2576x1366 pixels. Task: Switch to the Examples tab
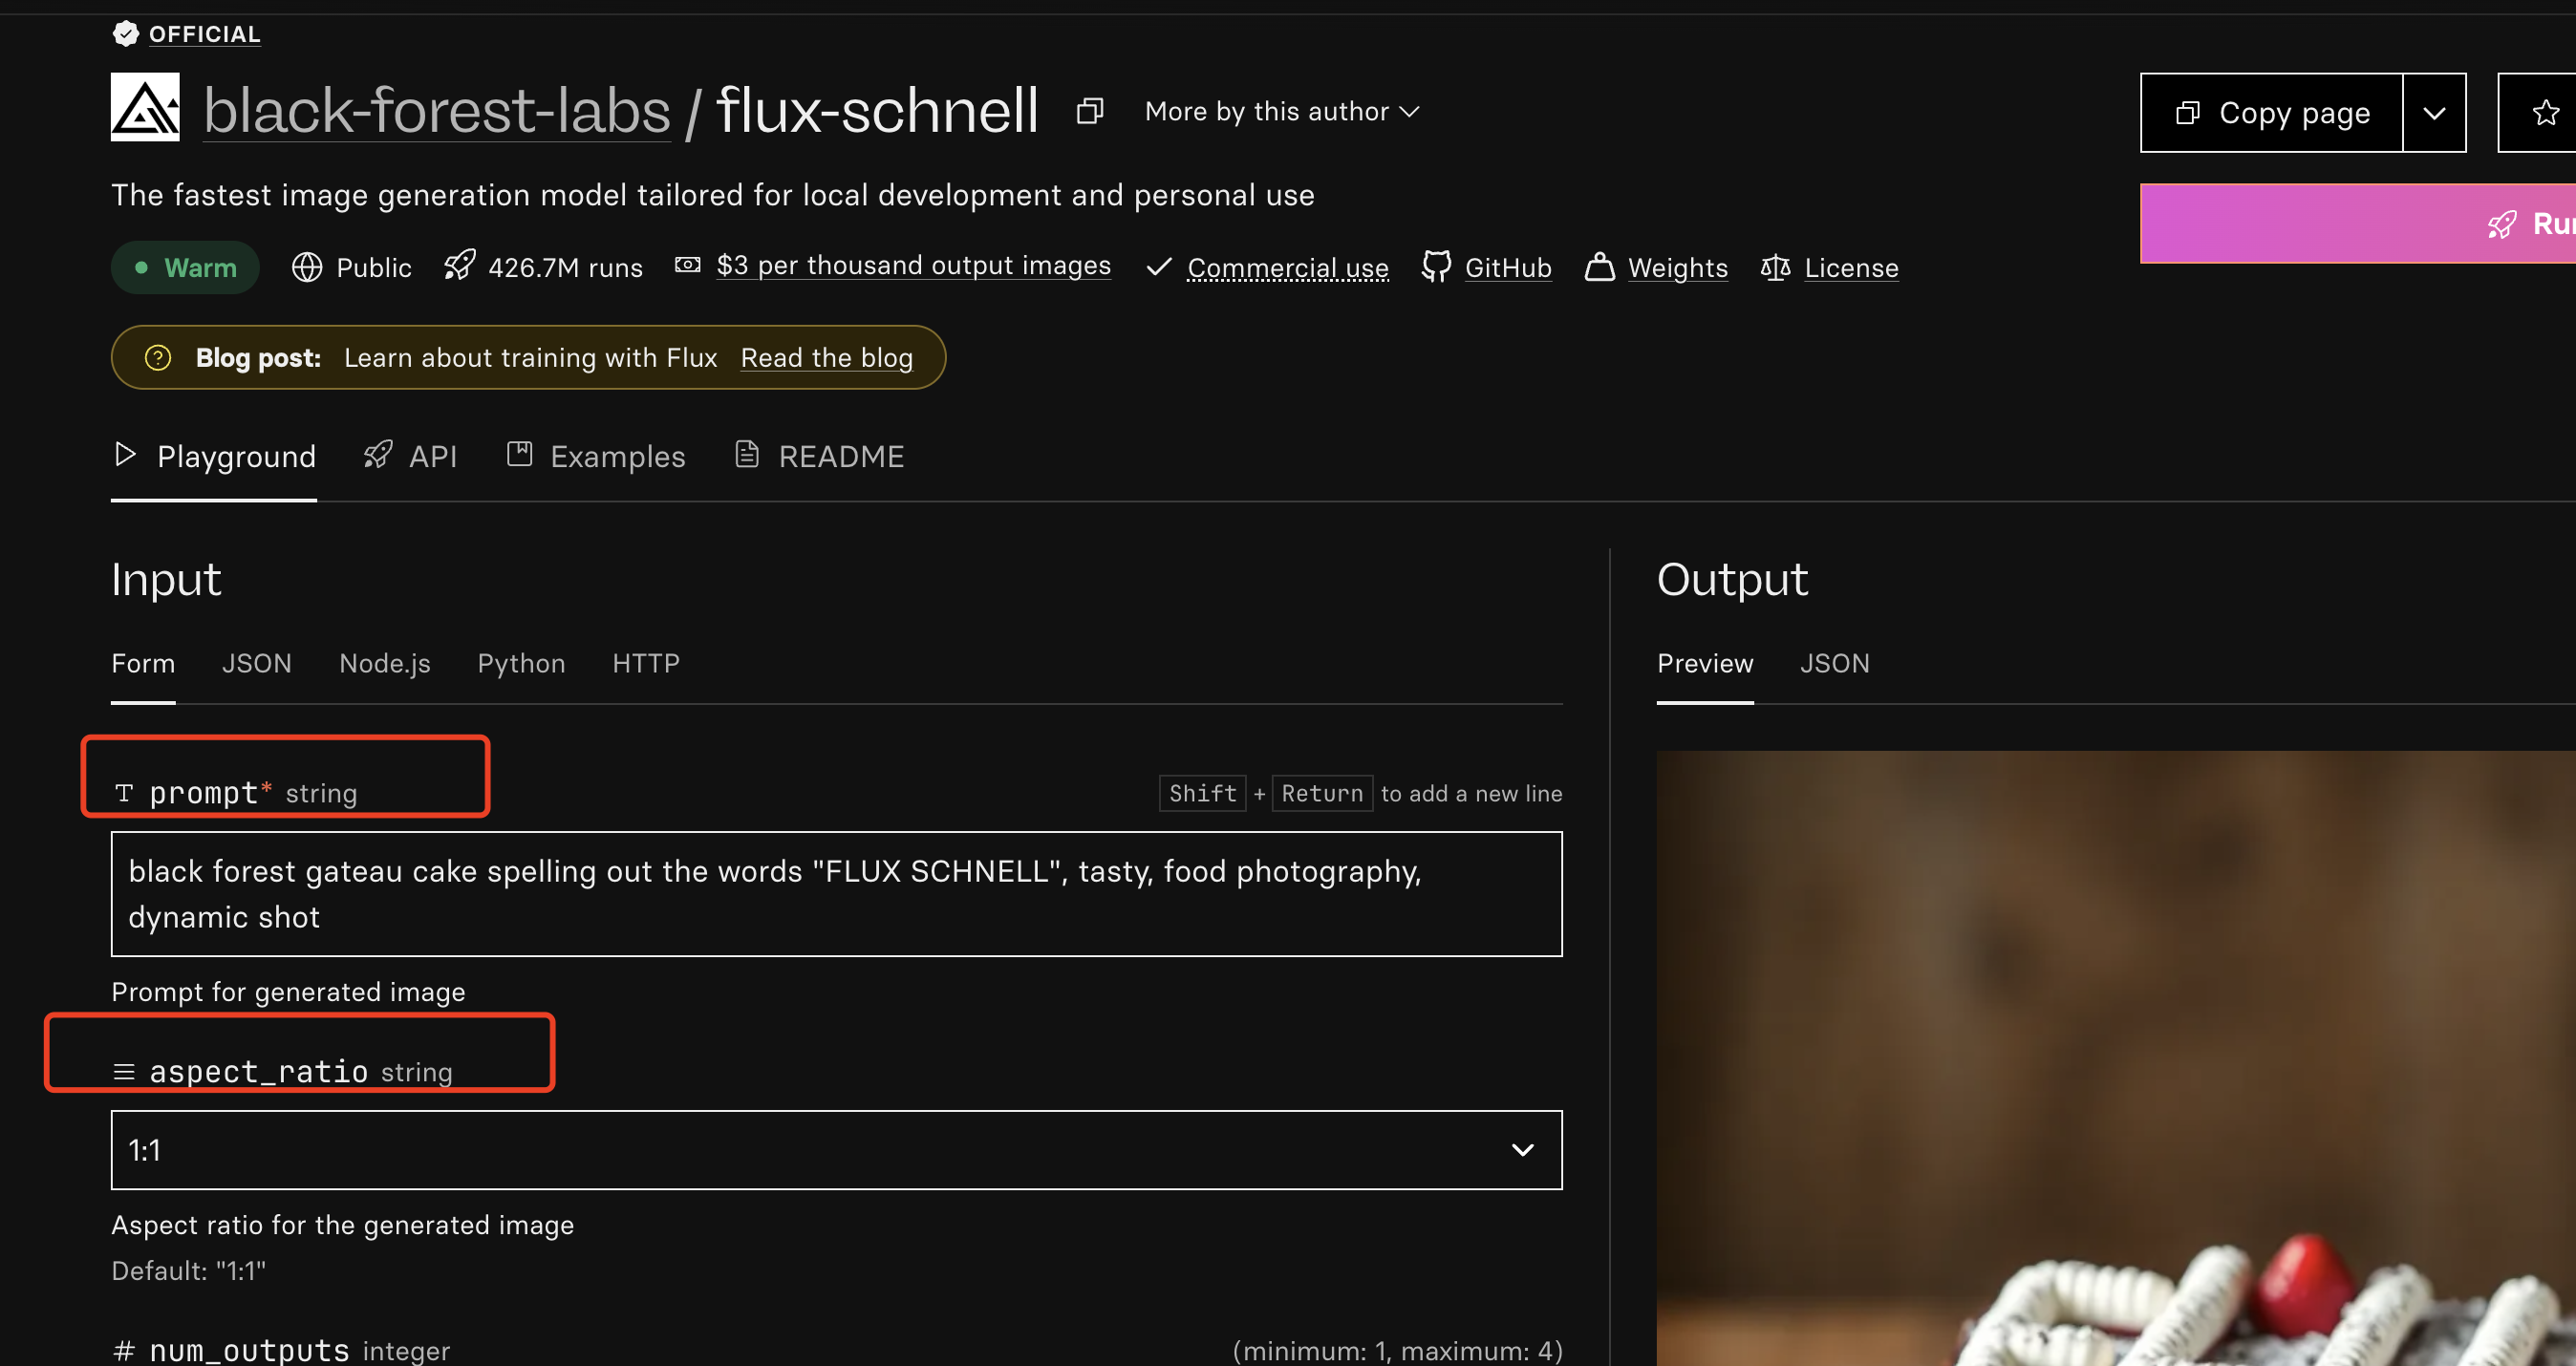pyautogui.click(x=596, y=456)
